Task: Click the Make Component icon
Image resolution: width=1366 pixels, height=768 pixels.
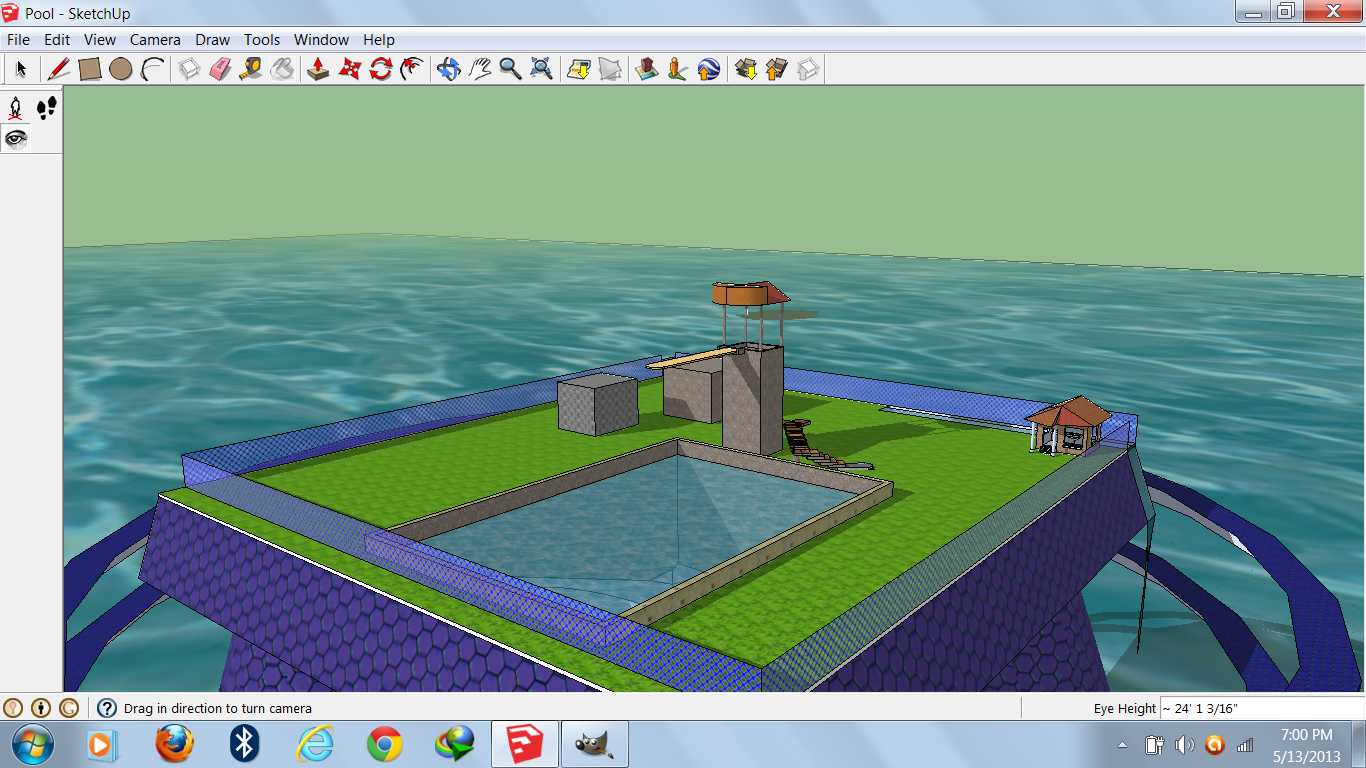Action: 189,69
